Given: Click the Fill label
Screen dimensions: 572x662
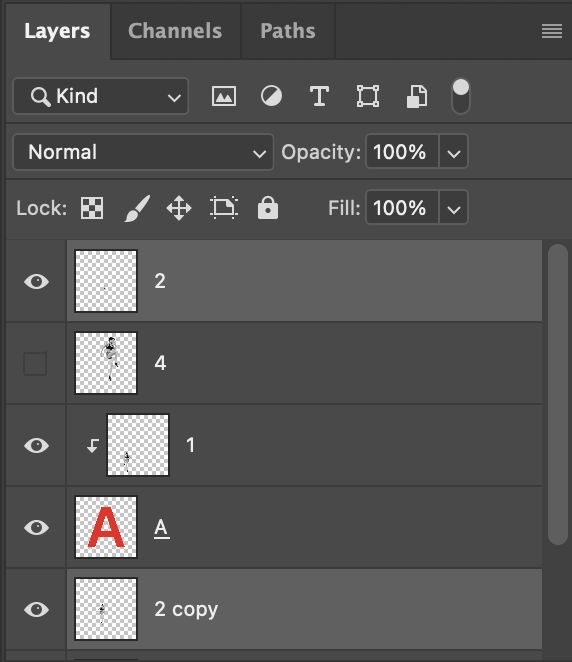Looking at the screenshot, I should coord(344,208).
